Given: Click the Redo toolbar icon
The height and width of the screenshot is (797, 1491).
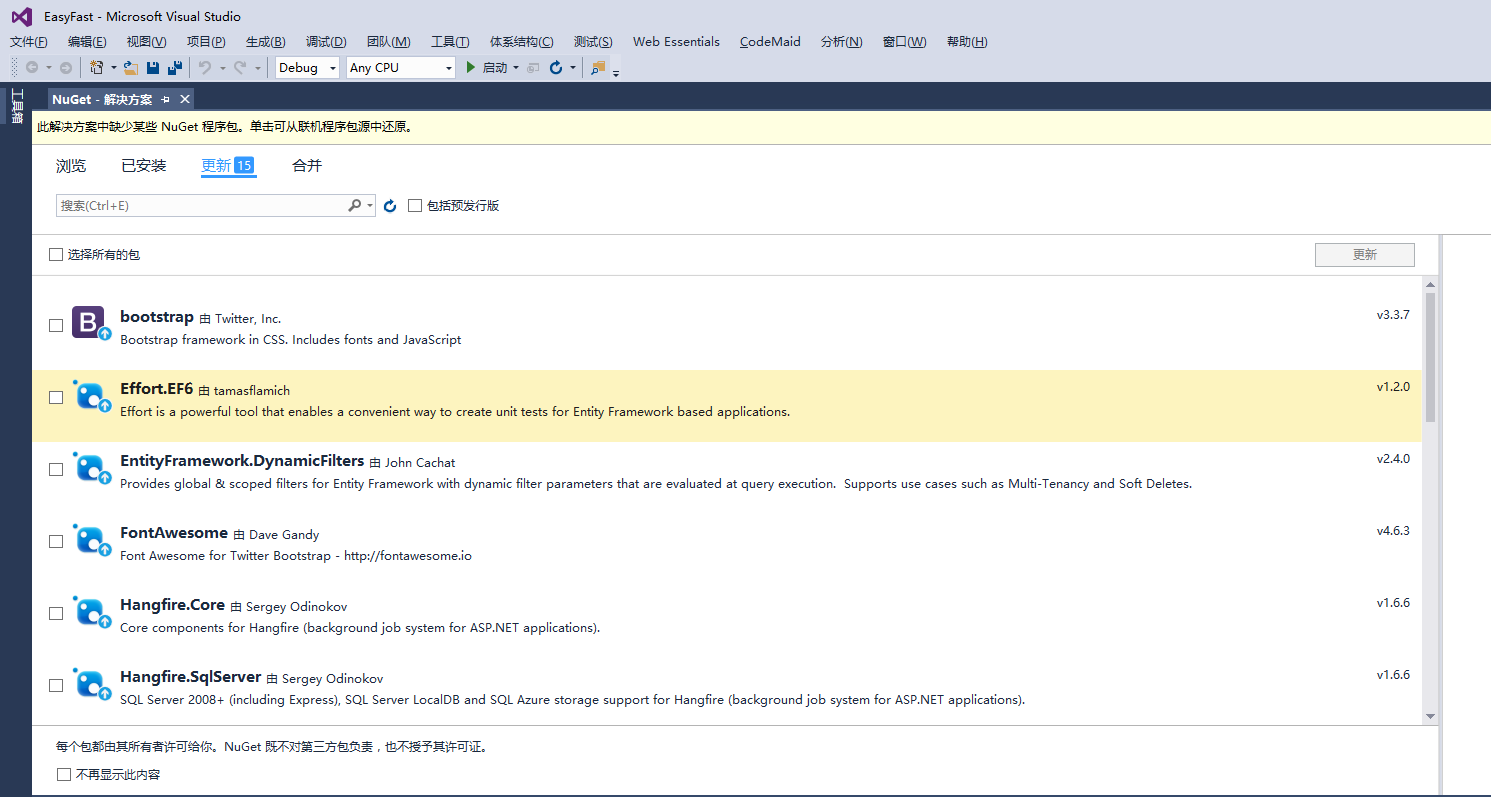Looking at the screenshot, I should [x=240, y=68].
